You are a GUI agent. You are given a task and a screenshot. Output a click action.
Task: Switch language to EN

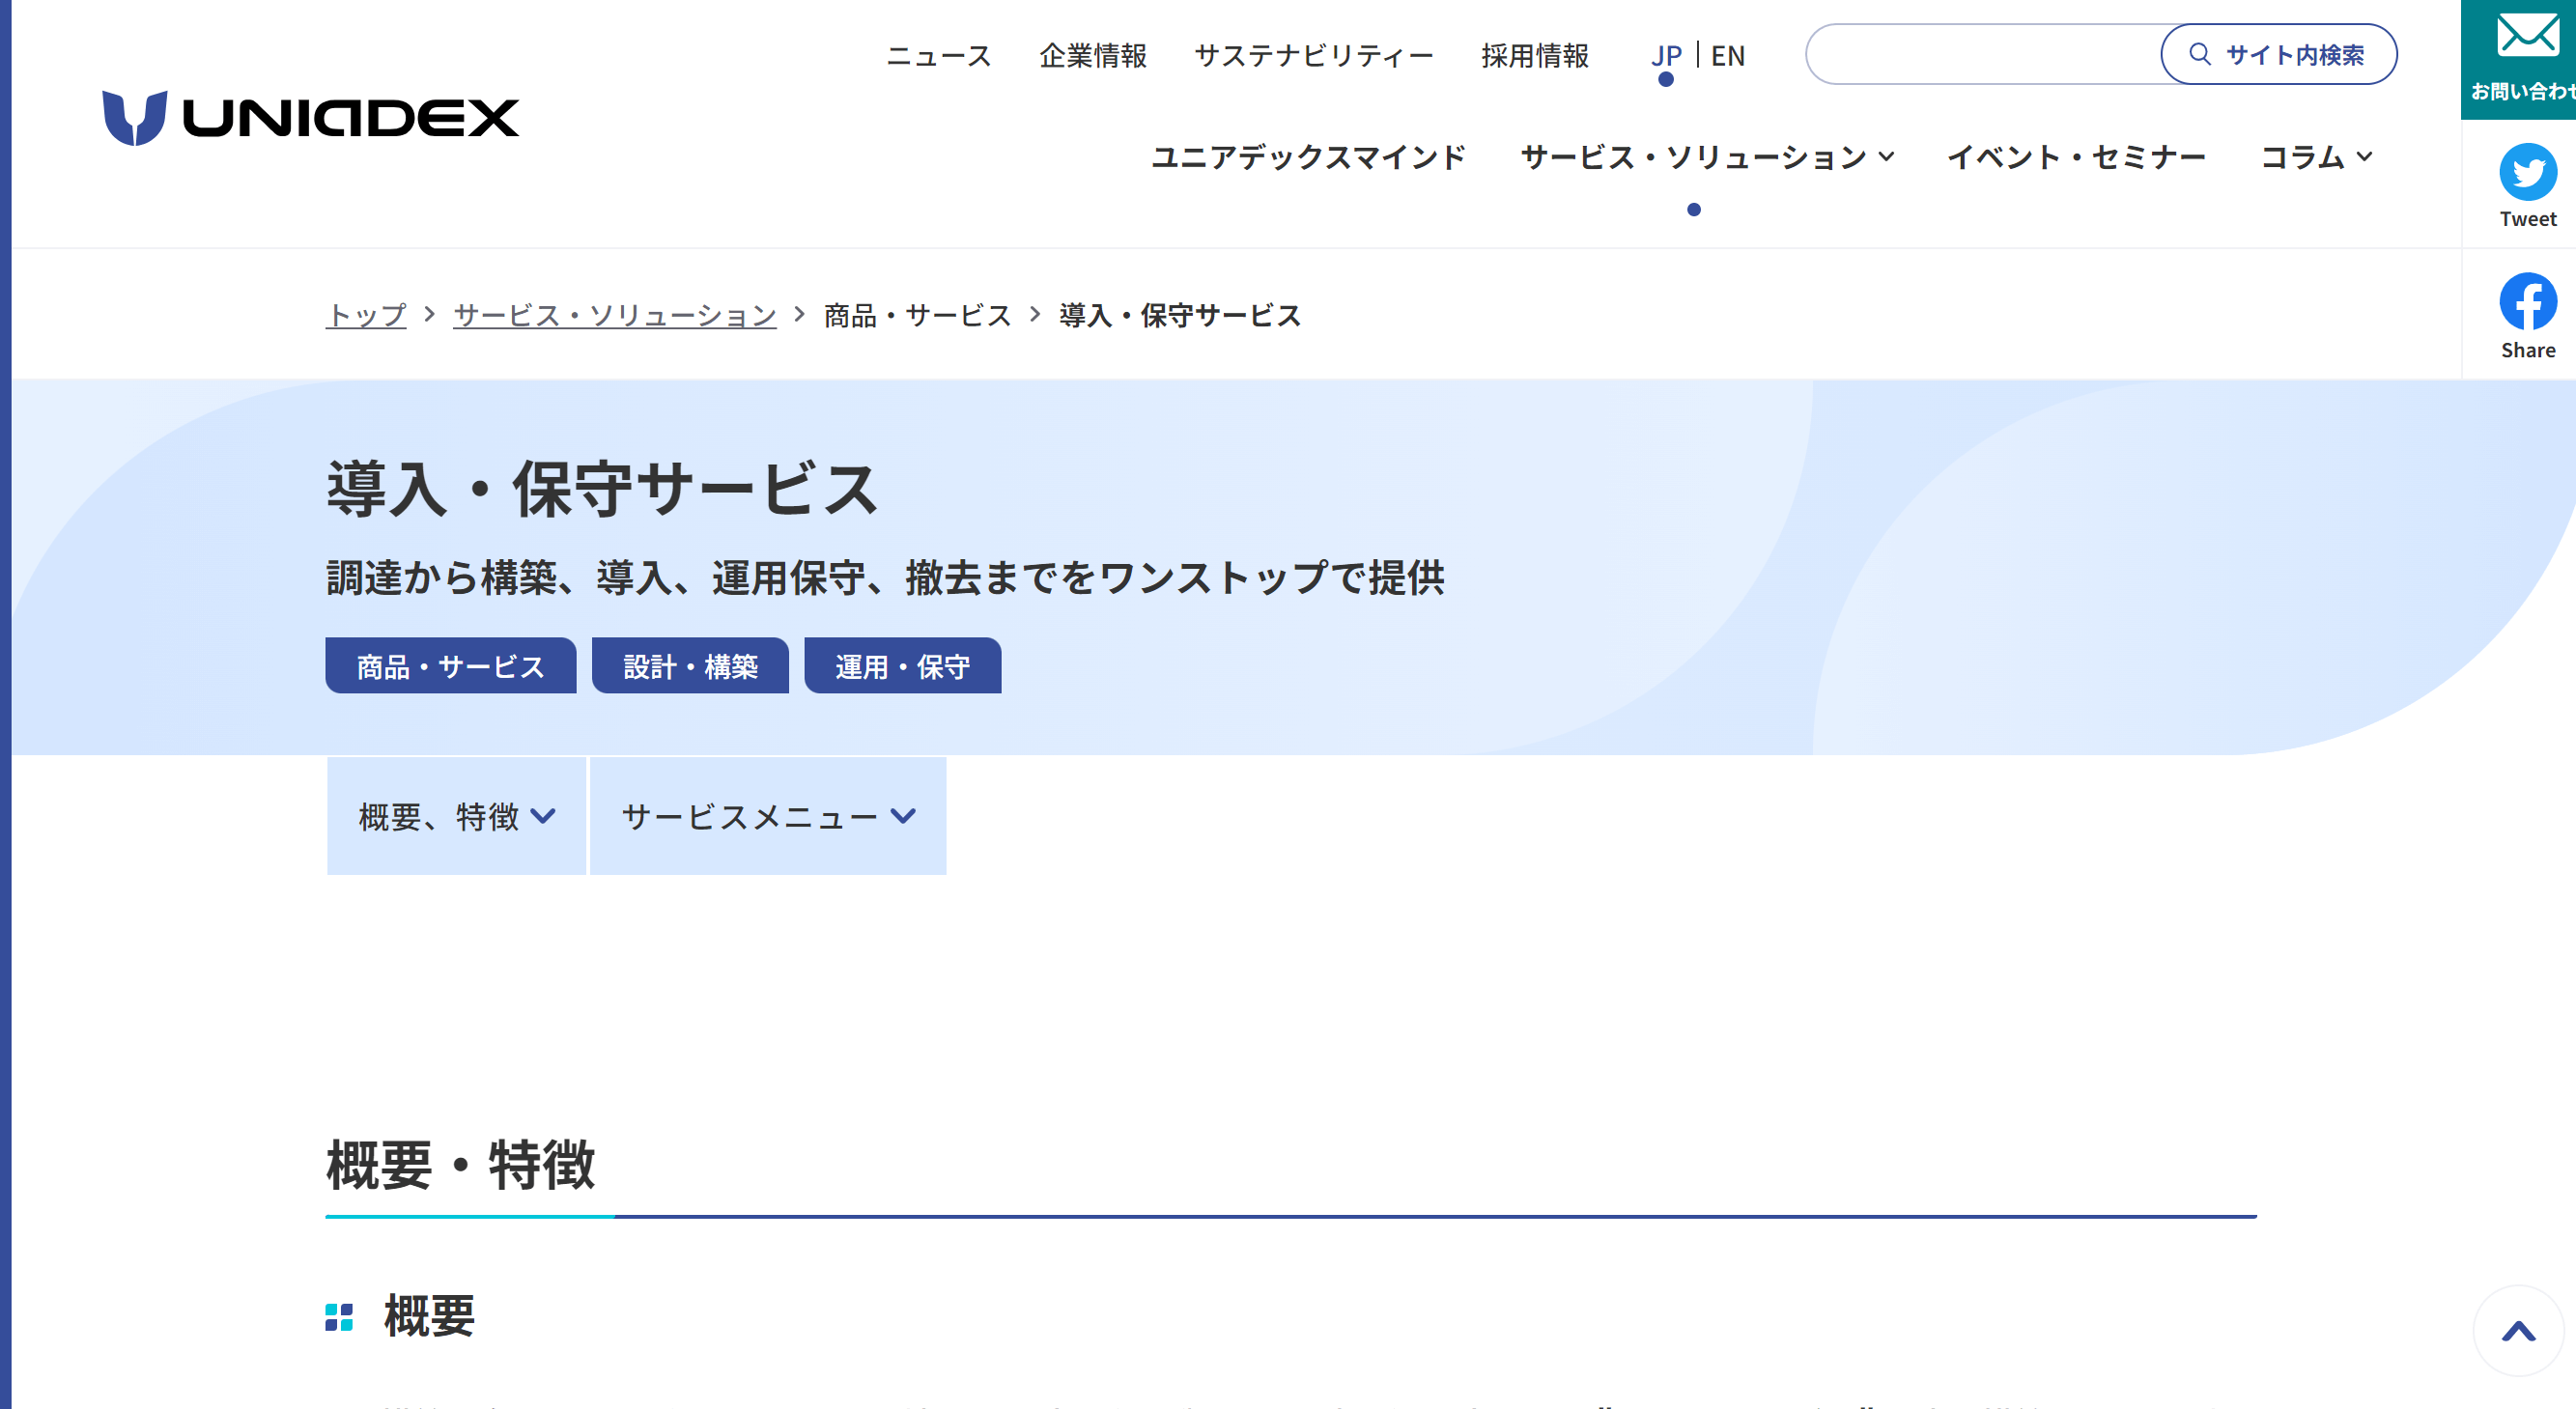point(1728,56)
